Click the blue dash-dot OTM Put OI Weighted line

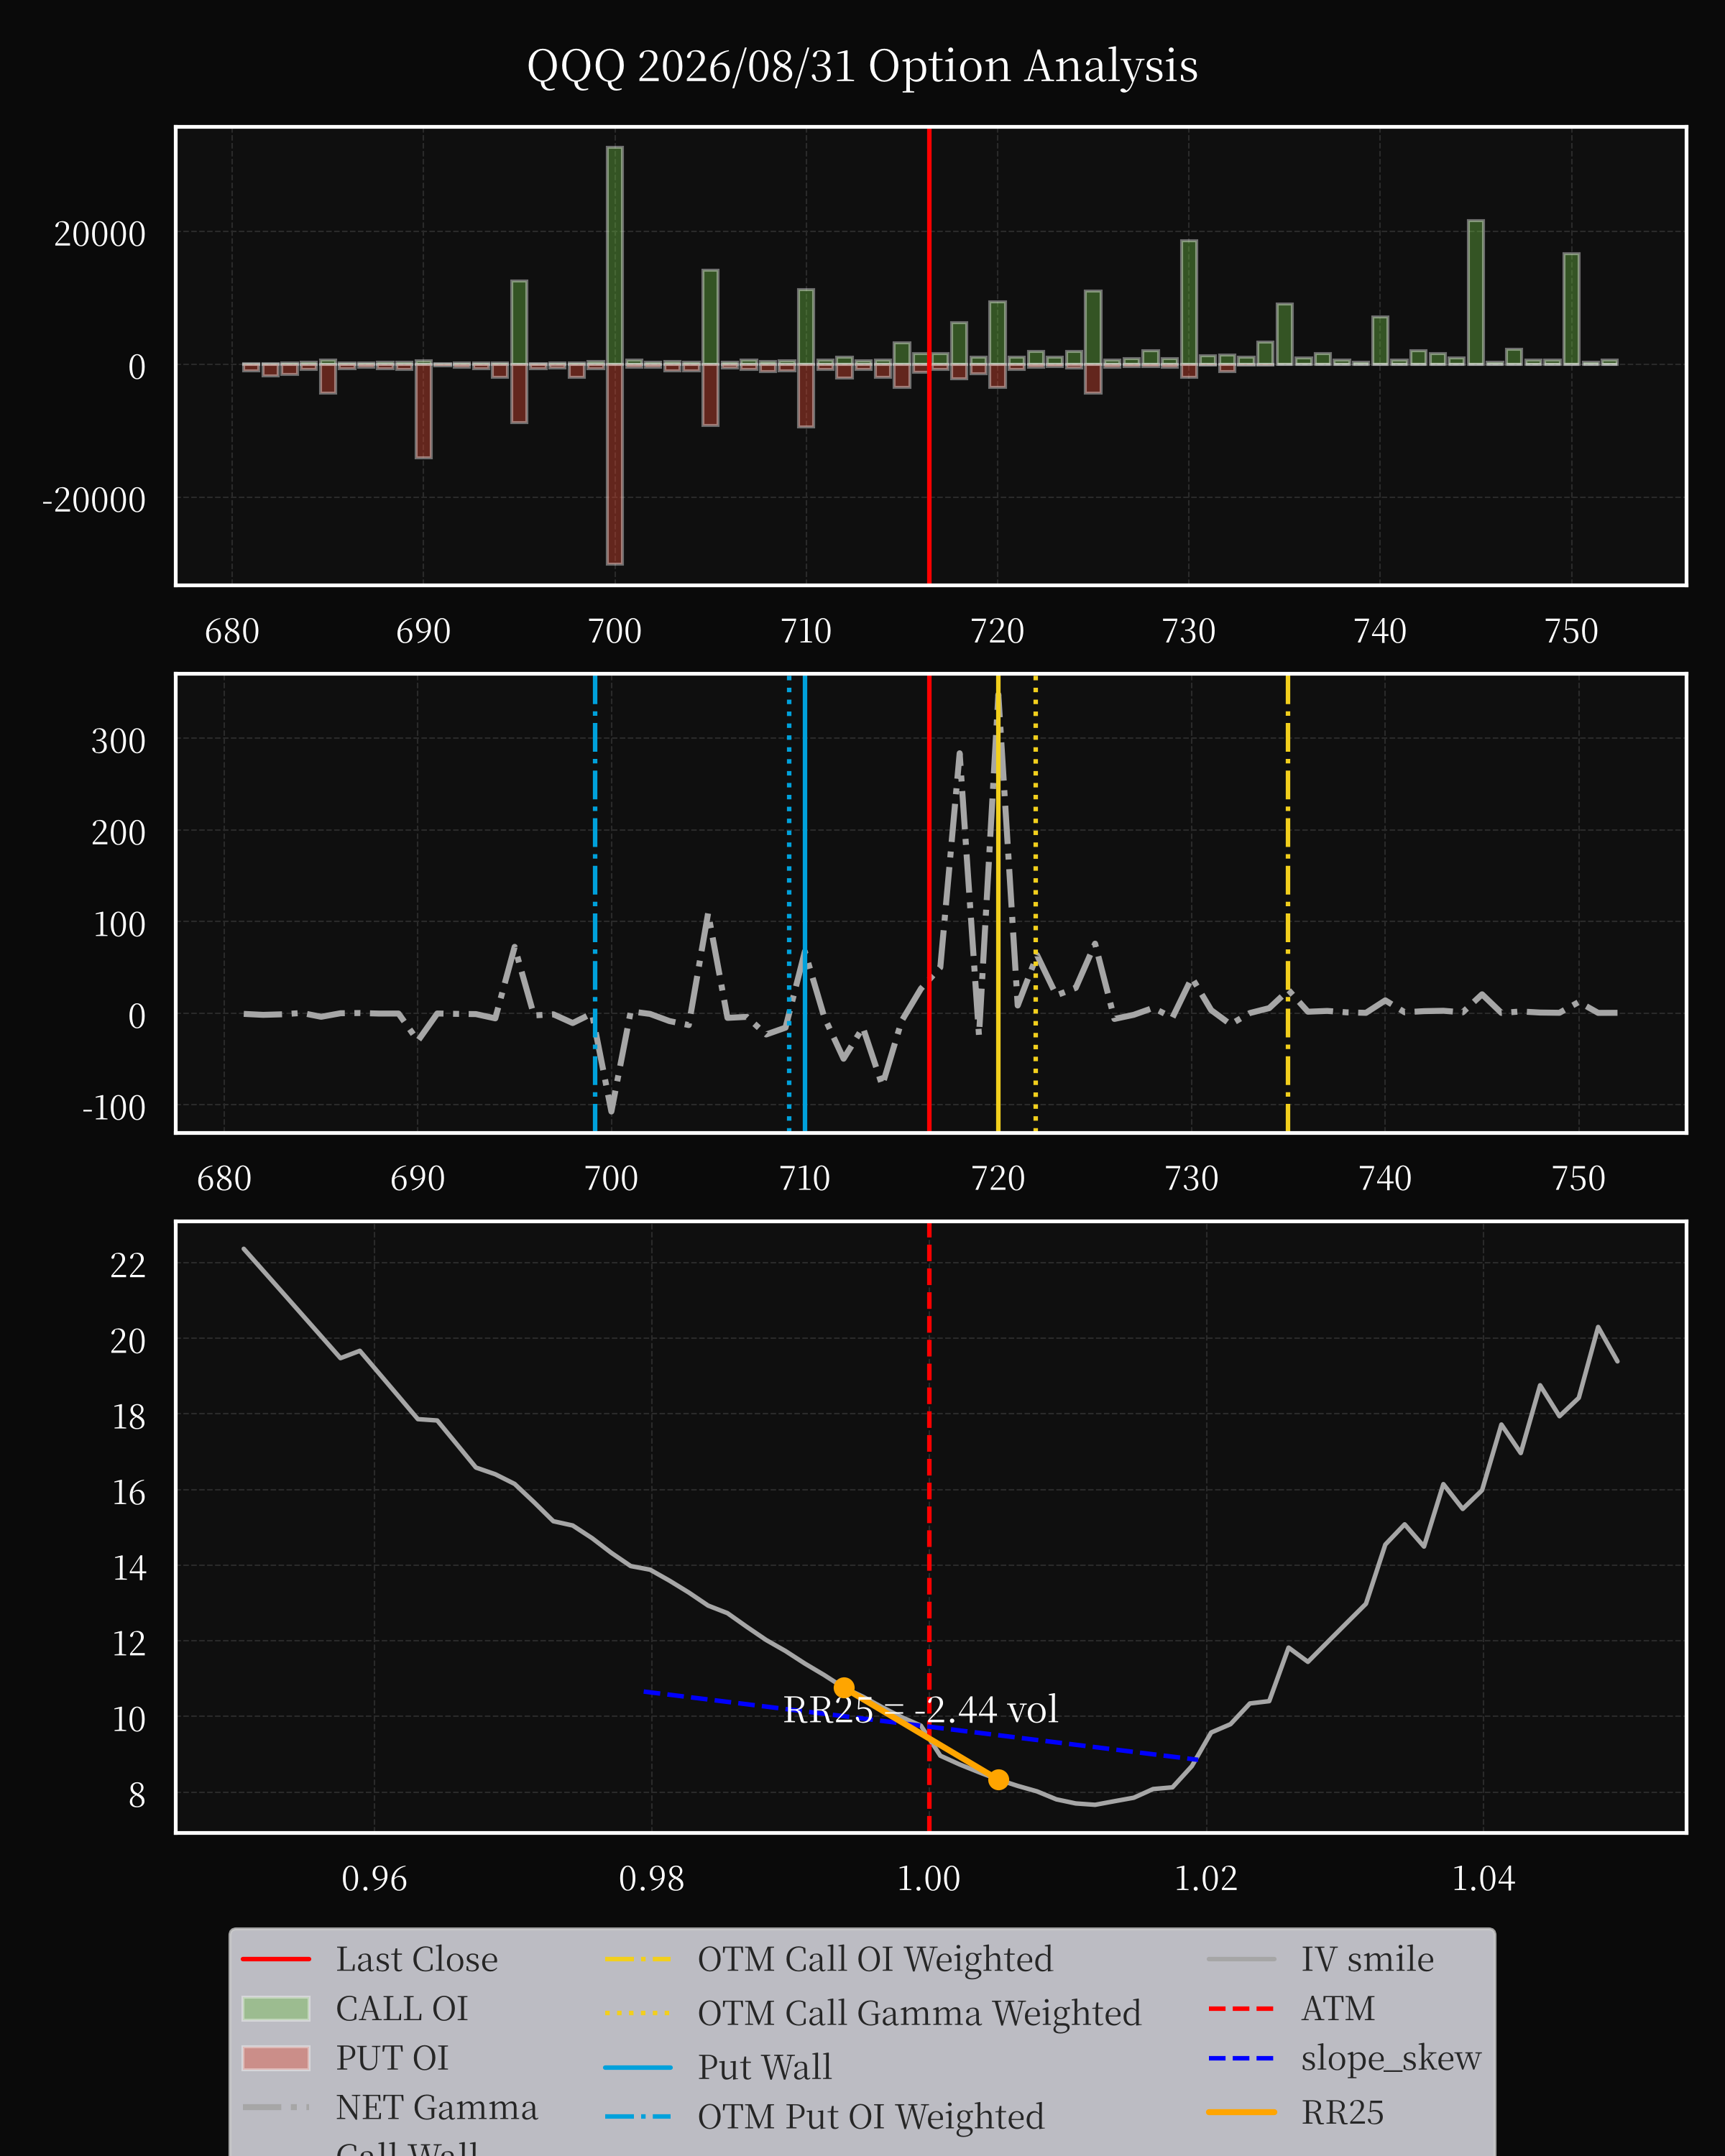coord(595,904)
